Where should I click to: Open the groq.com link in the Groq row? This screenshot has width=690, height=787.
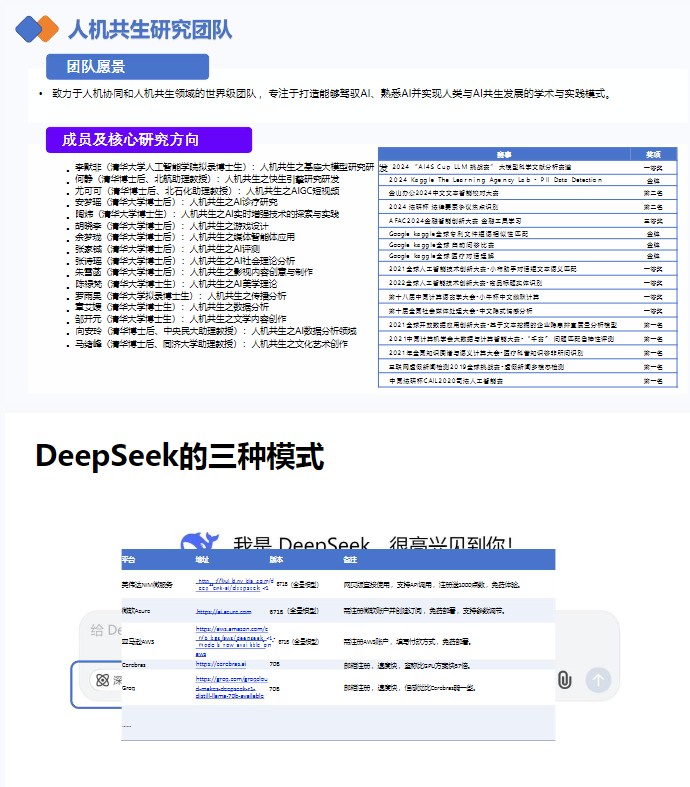pyautogui.click(x=231, y=688)
